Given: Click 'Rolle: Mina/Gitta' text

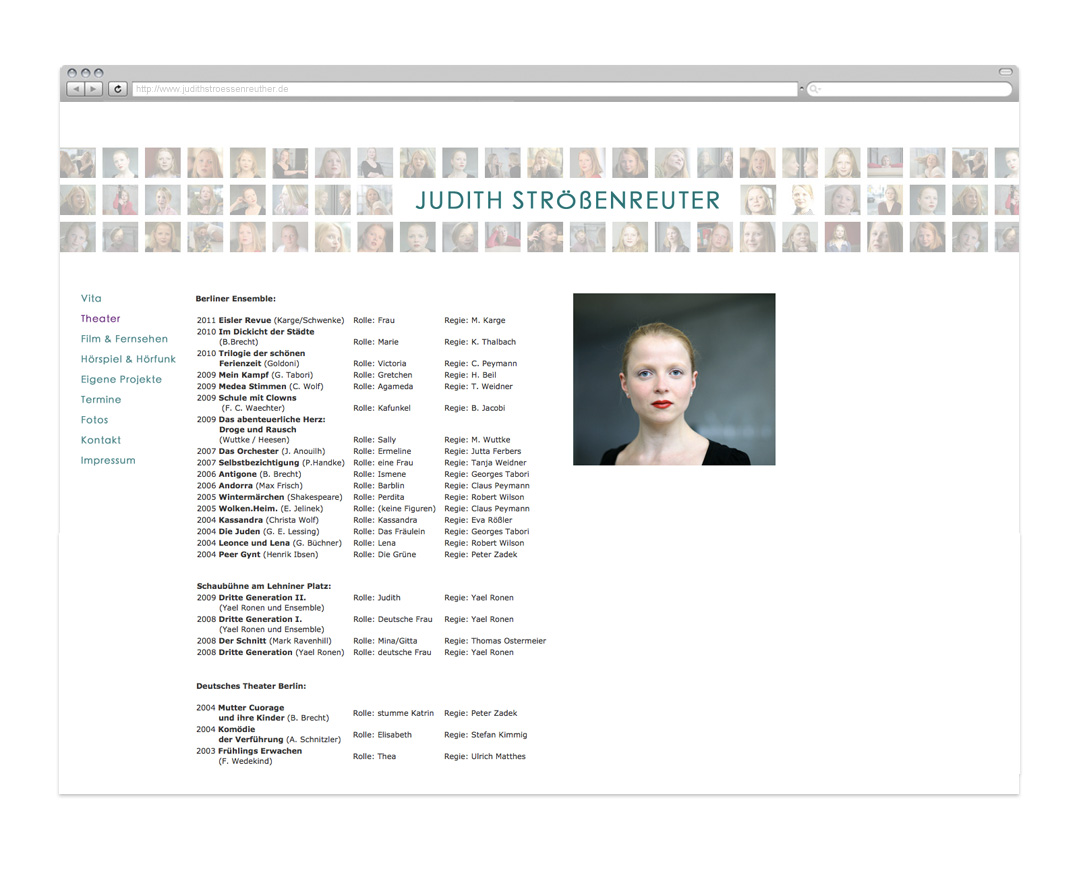Looking at the screenshot, I should click(385, 641).
